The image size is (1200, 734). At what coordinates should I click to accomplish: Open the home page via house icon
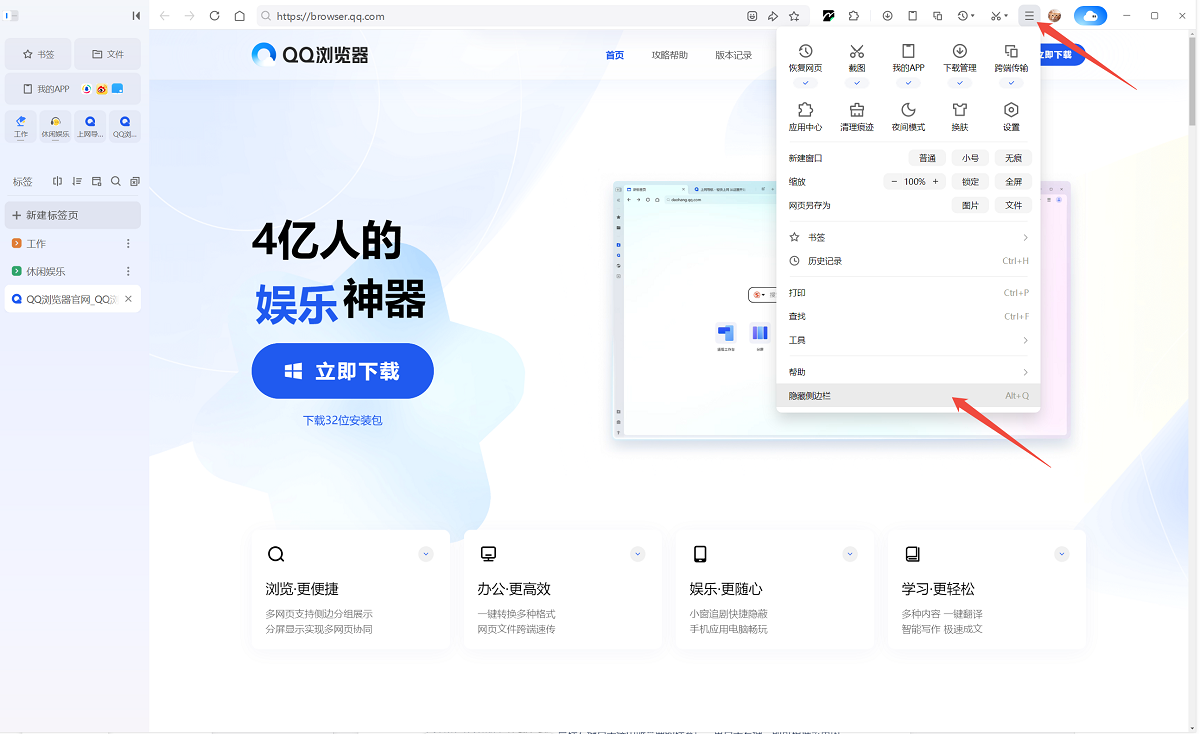click(x=240, y=16)
